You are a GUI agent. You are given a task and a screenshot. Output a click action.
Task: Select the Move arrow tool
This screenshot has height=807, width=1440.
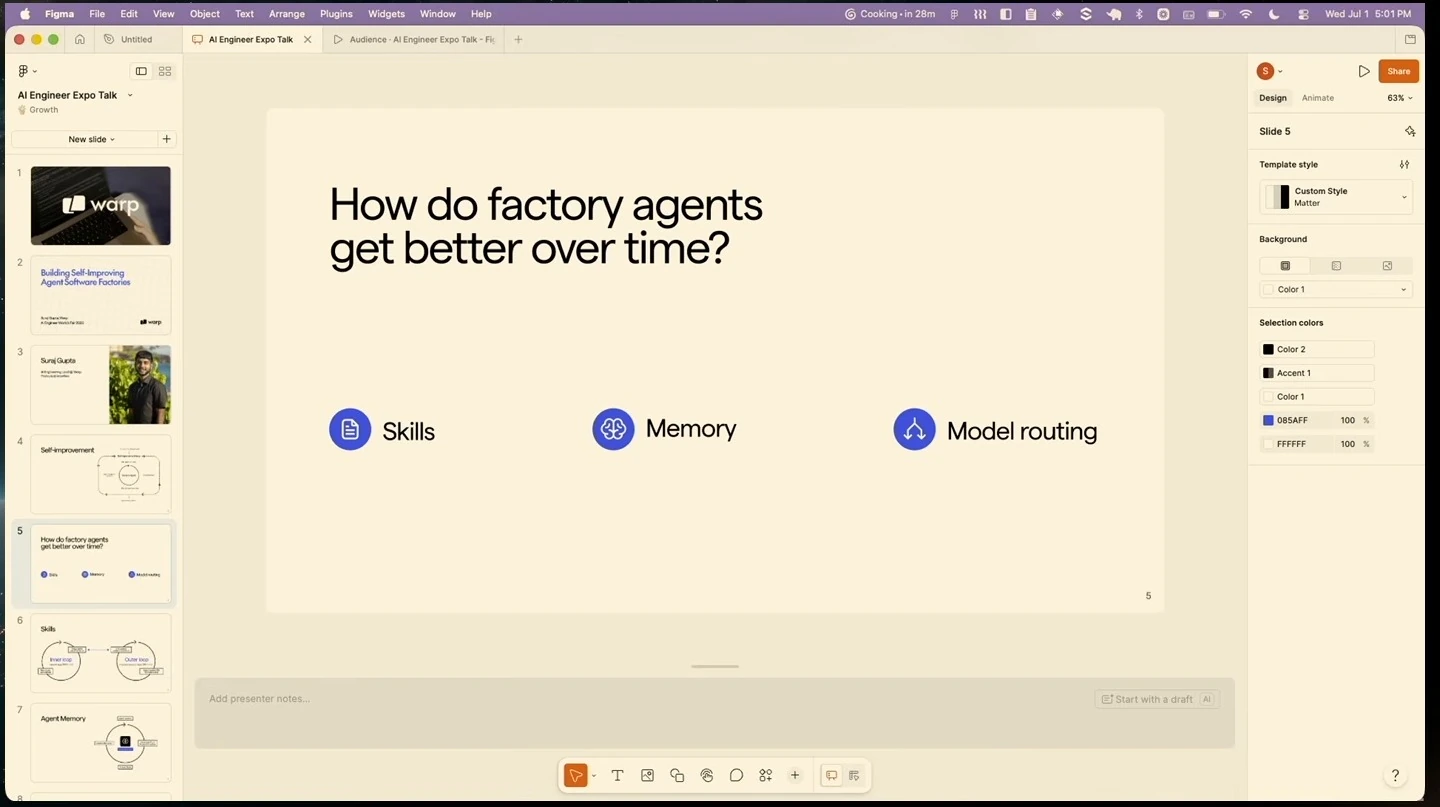(575, 775)
